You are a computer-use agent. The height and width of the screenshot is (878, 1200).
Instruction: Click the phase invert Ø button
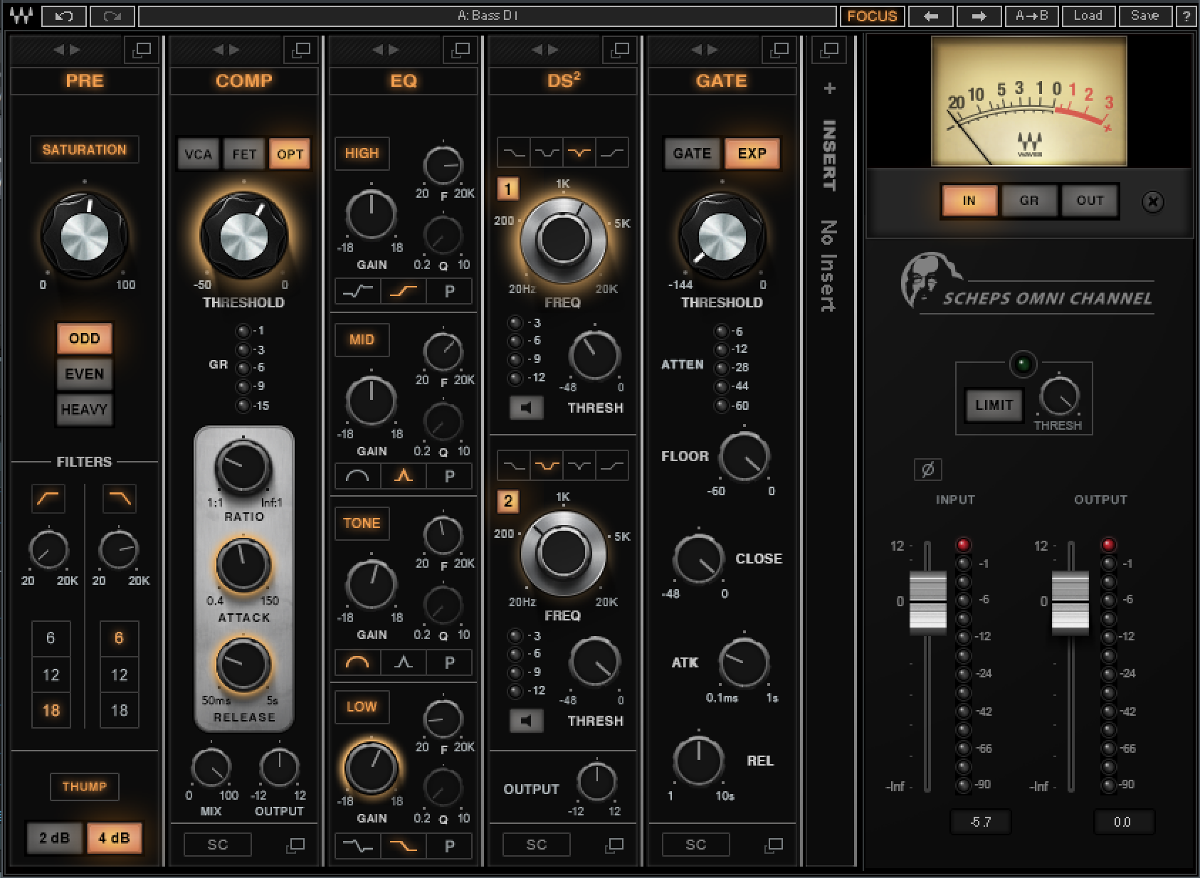click(927, 468)
